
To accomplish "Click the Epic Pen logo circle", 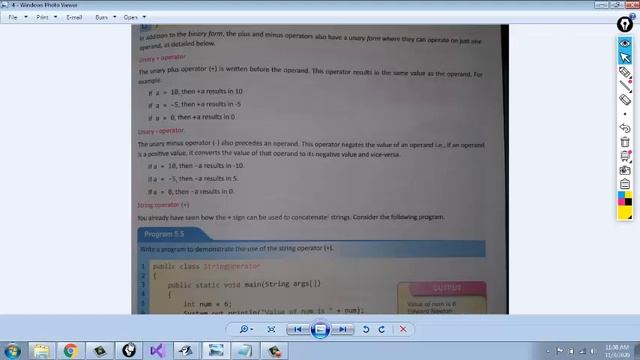I will click(624, 24).
